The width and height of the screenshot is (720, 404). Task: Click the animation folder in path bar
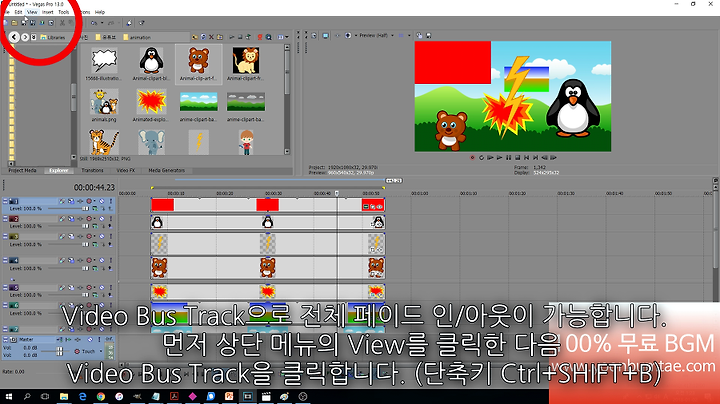pos(137,37)
